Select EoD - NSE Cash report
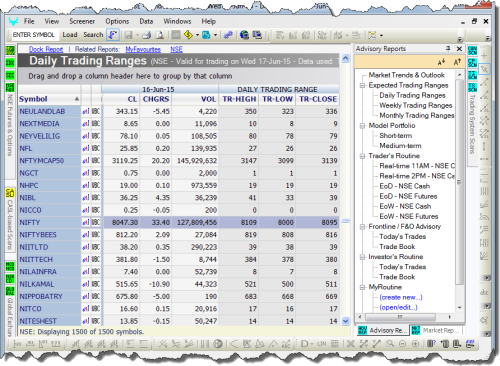Image resolution: width=500 pixels, height=366 pixels. coord(404,186)
